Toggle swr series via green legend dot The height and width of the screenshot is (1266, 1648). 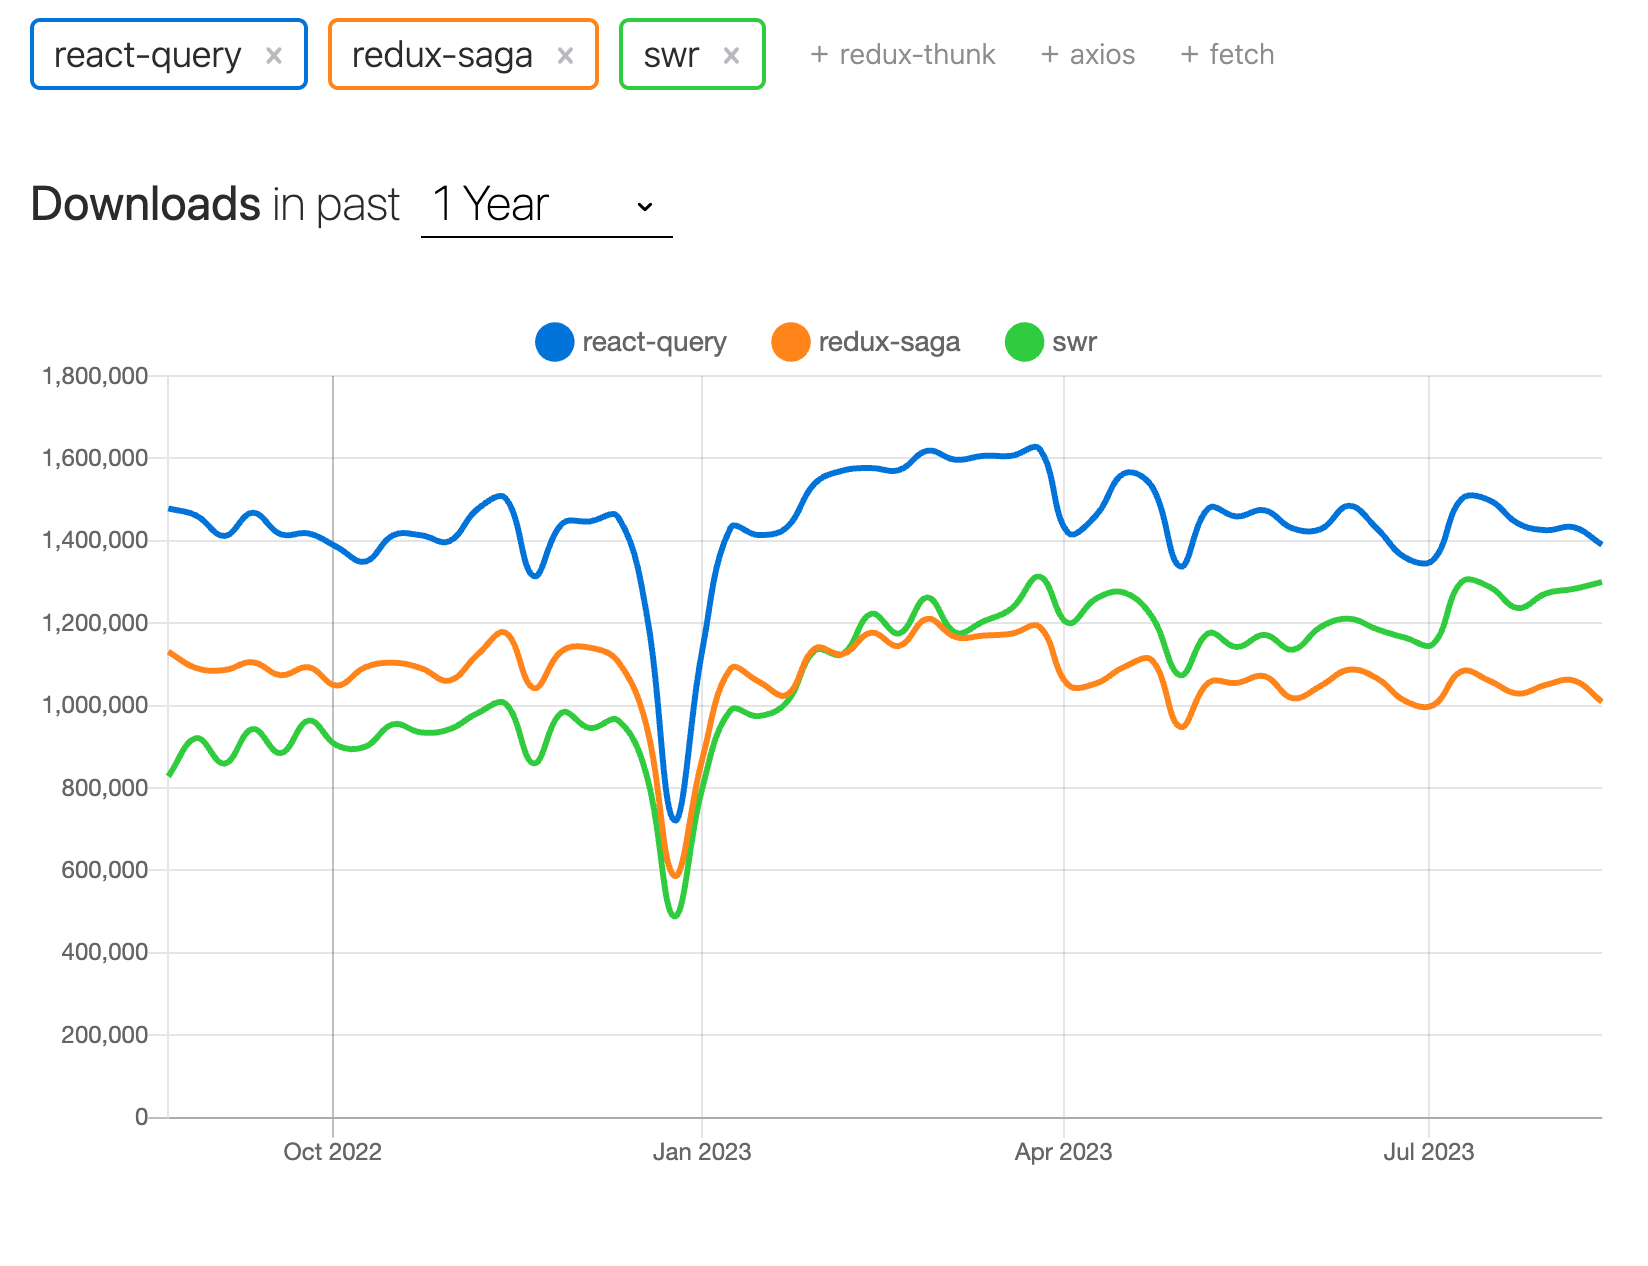tap(1024, 342)
